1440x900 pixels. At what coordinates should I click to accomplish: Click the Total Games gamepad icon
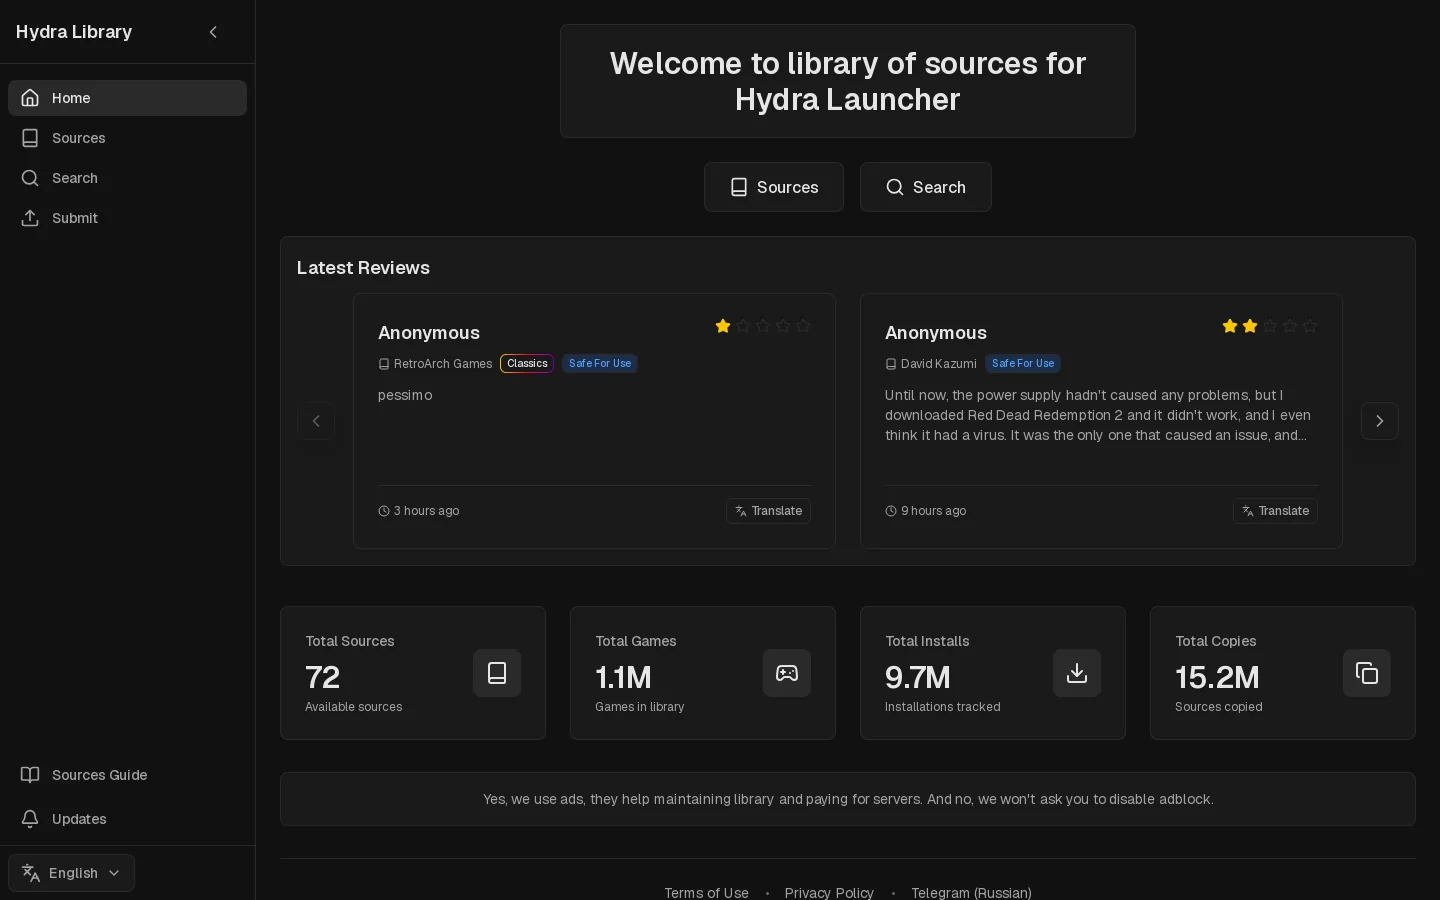pos(787,673)
